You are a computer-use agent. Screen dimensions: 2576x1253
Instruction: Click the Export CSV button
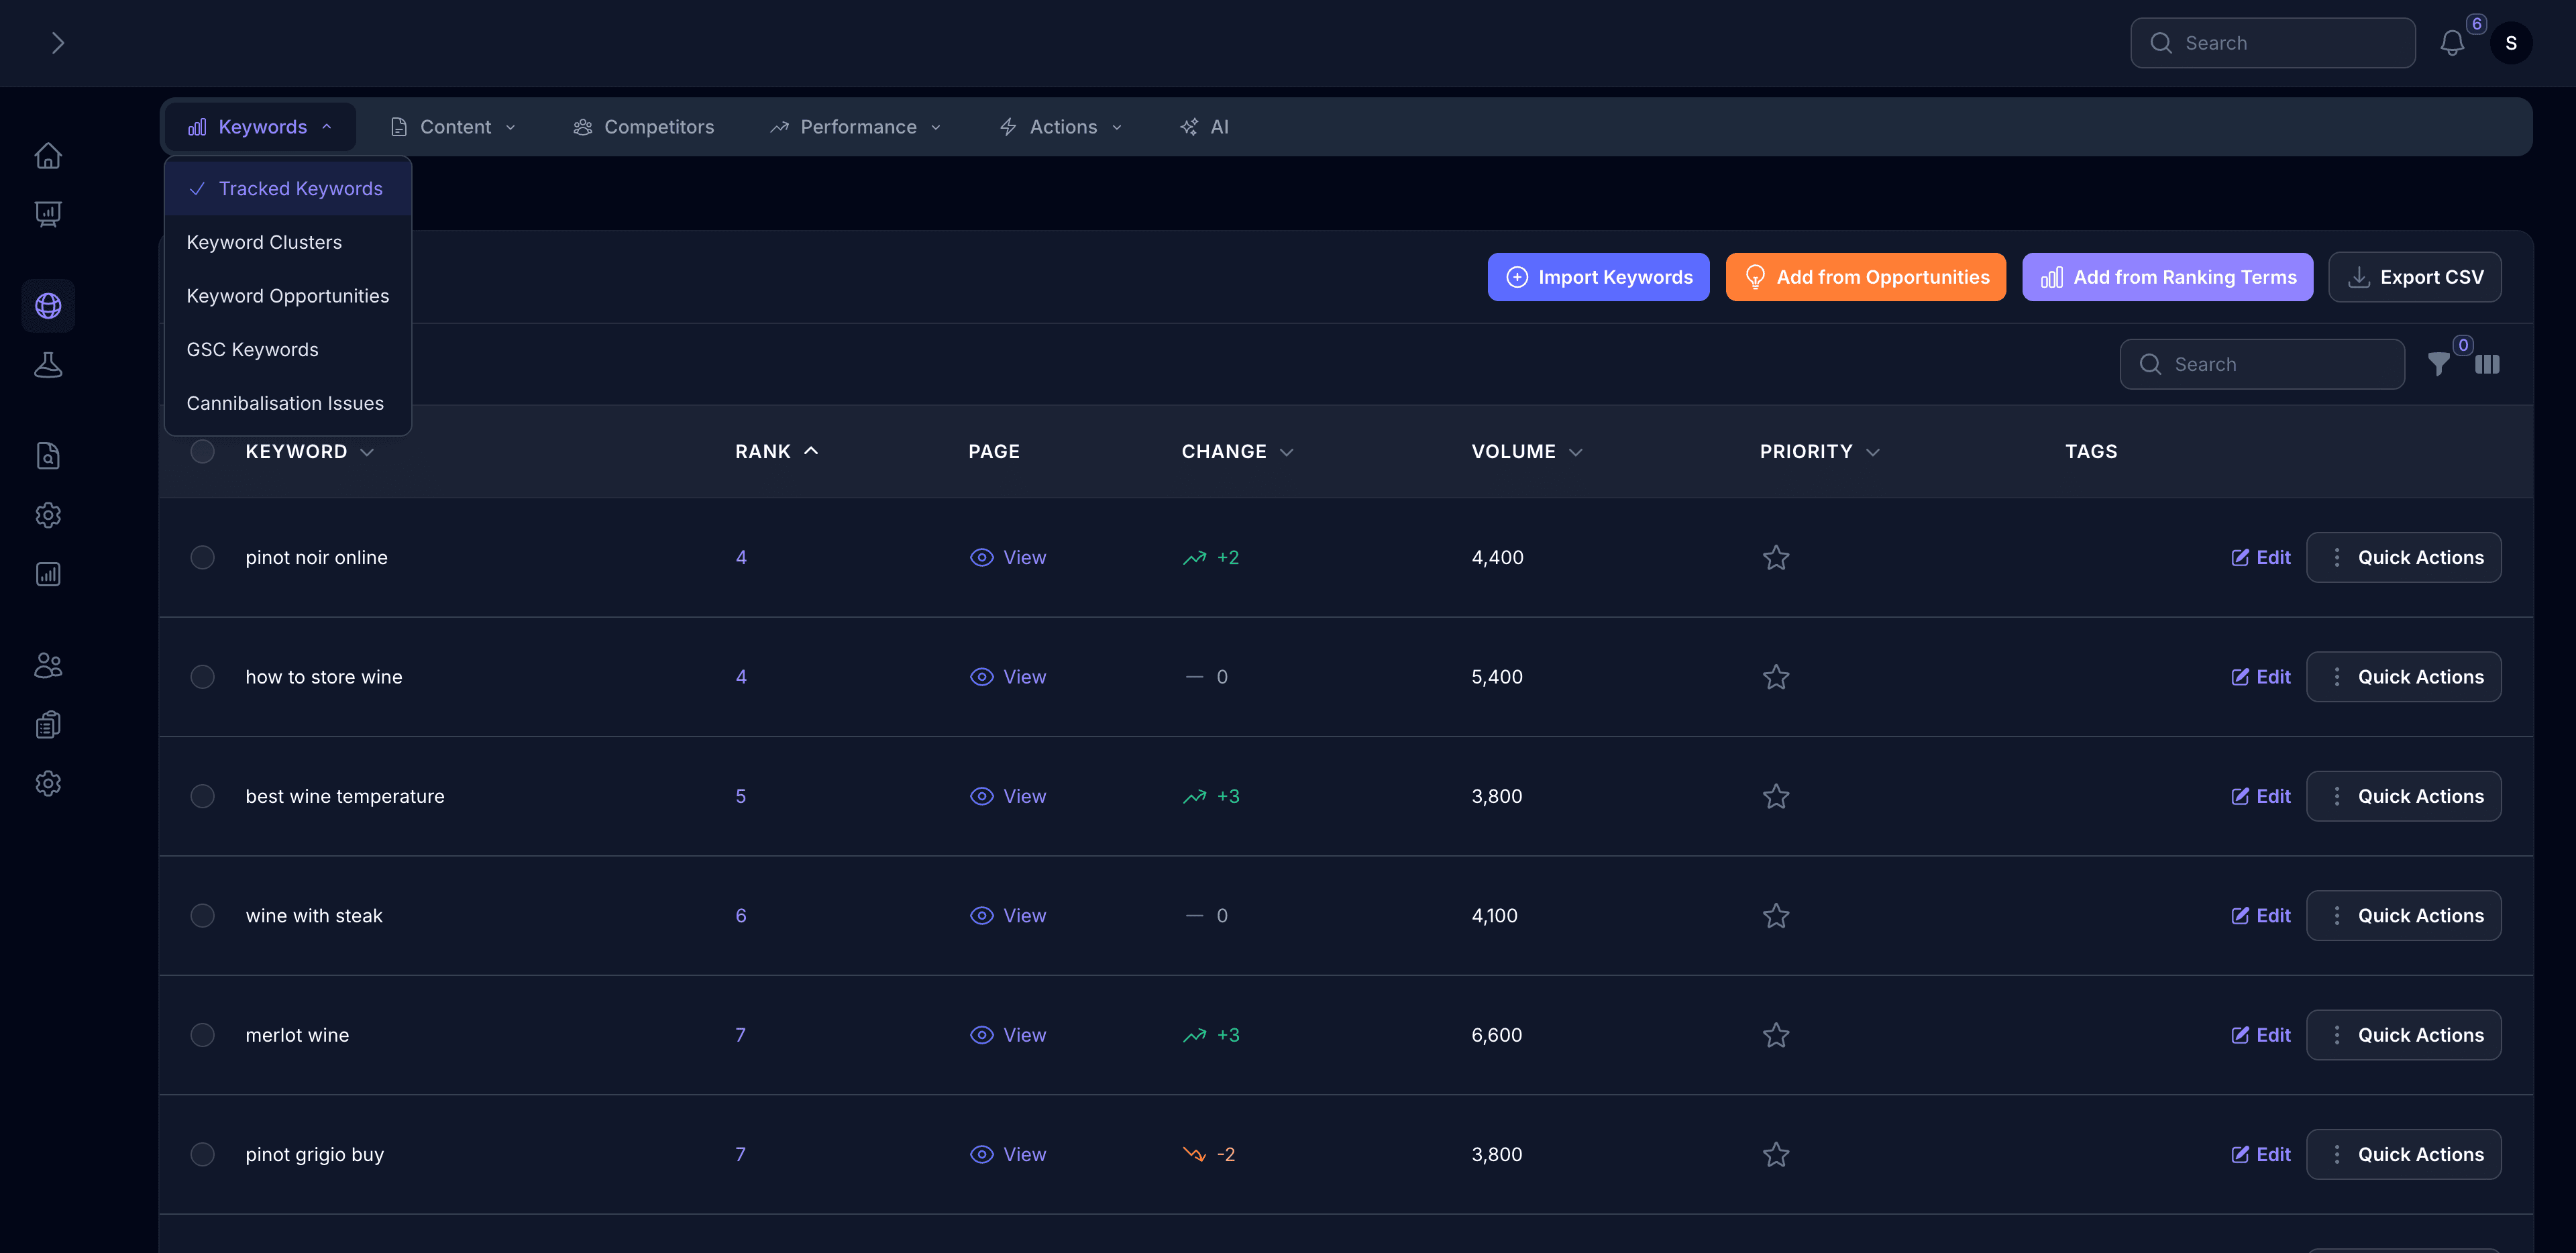pyautogui.click(x=2414, y=277)
